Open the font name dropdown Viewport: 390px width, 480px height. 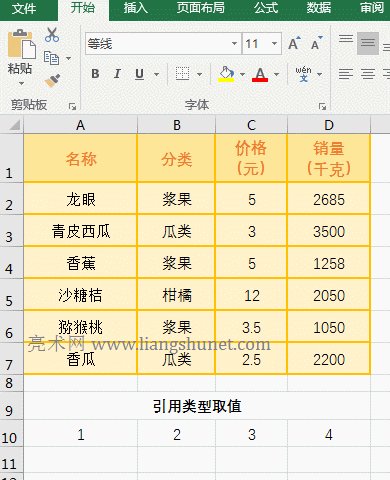click(x=234, y=43)
